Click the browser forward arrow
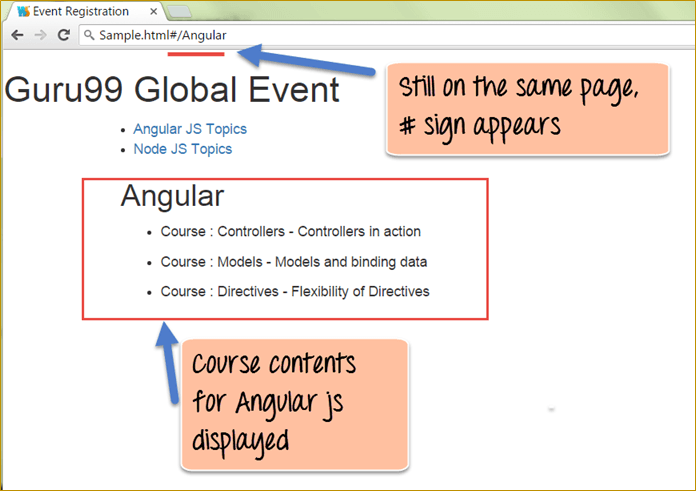Viewport: 696px width, 491px height. click(40, 35)
